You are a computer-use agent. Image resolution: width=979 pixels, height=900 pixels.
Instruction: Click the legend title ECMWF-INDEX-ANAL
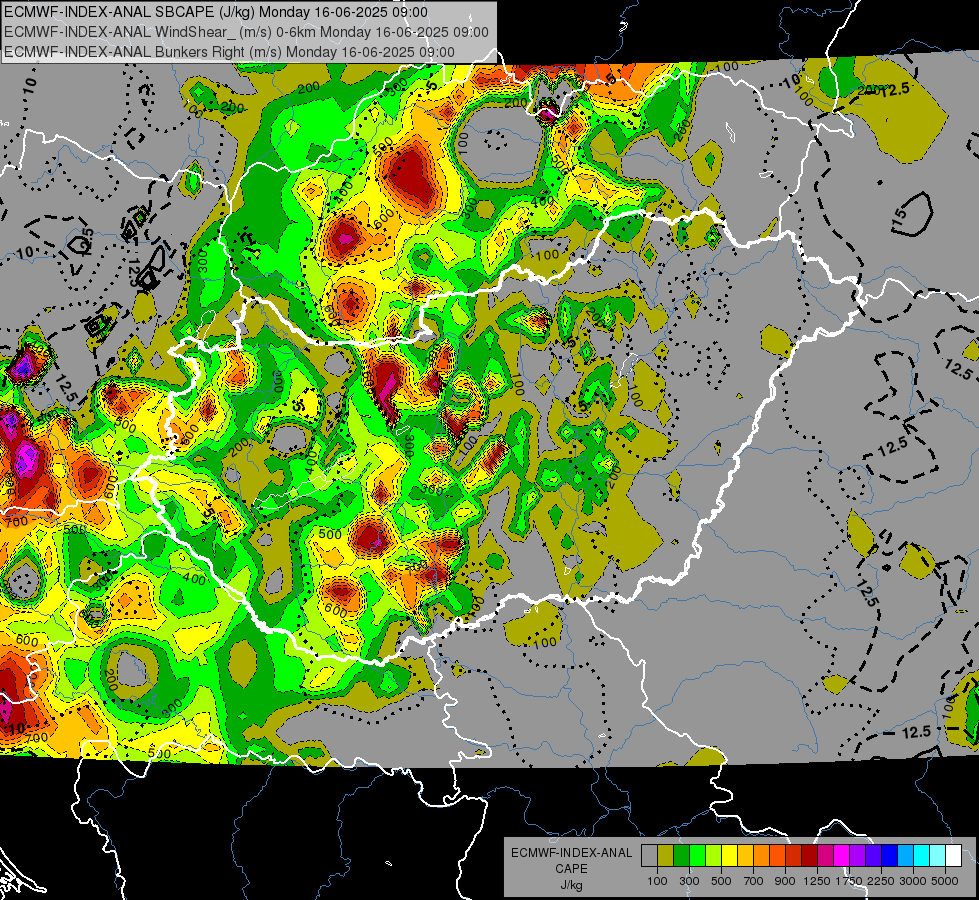pyautogui.click(x=572, y=853)
